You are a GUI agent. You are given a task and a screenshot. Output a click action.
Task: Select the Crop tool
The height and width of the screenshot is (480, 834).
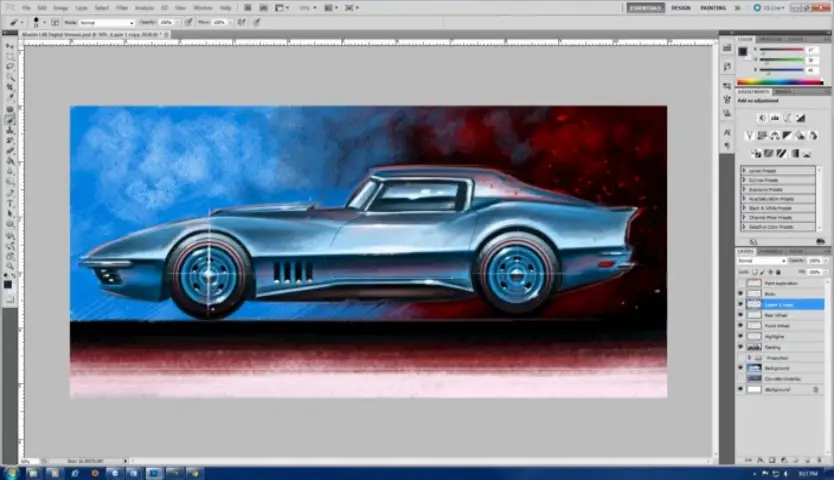(x=10, y=88)
